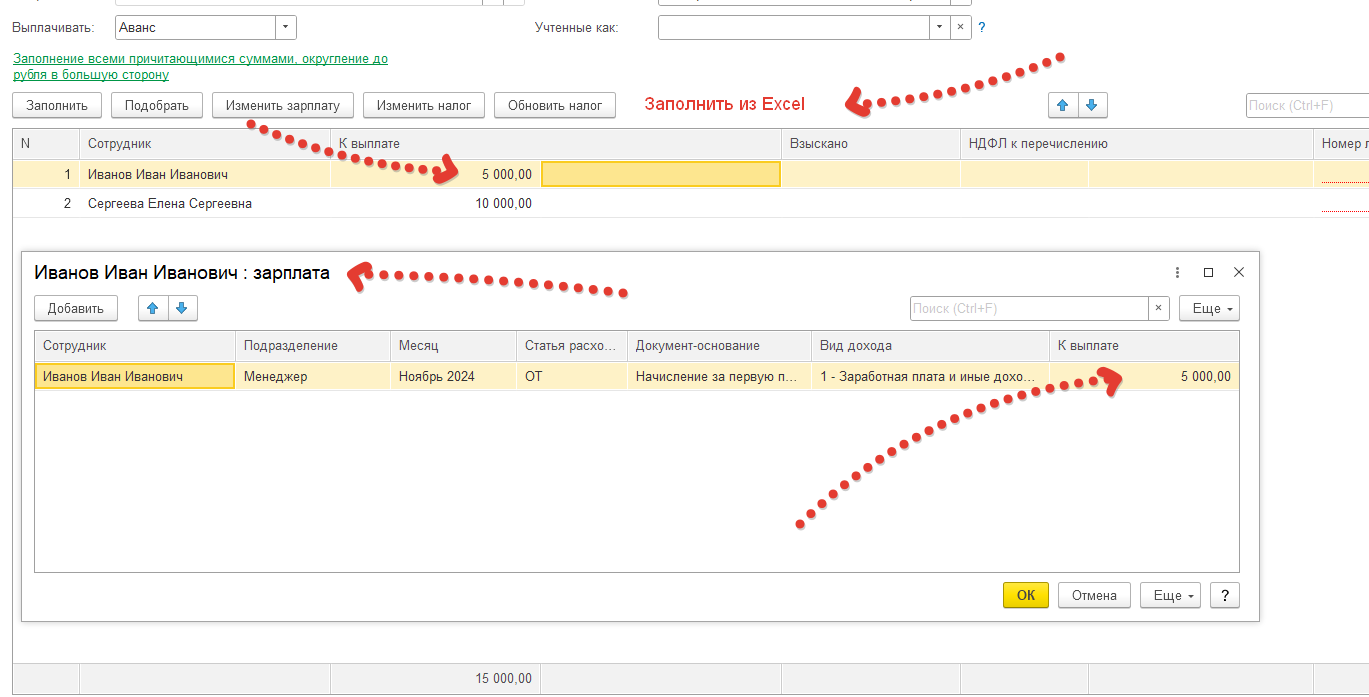Click the main search field (Ctrl+F)
This screenshot has height=697, width=1369.
point(1306,105)
